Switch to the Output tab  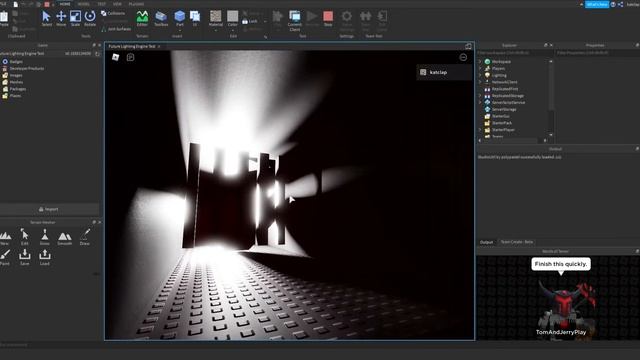tap(486, 242)
